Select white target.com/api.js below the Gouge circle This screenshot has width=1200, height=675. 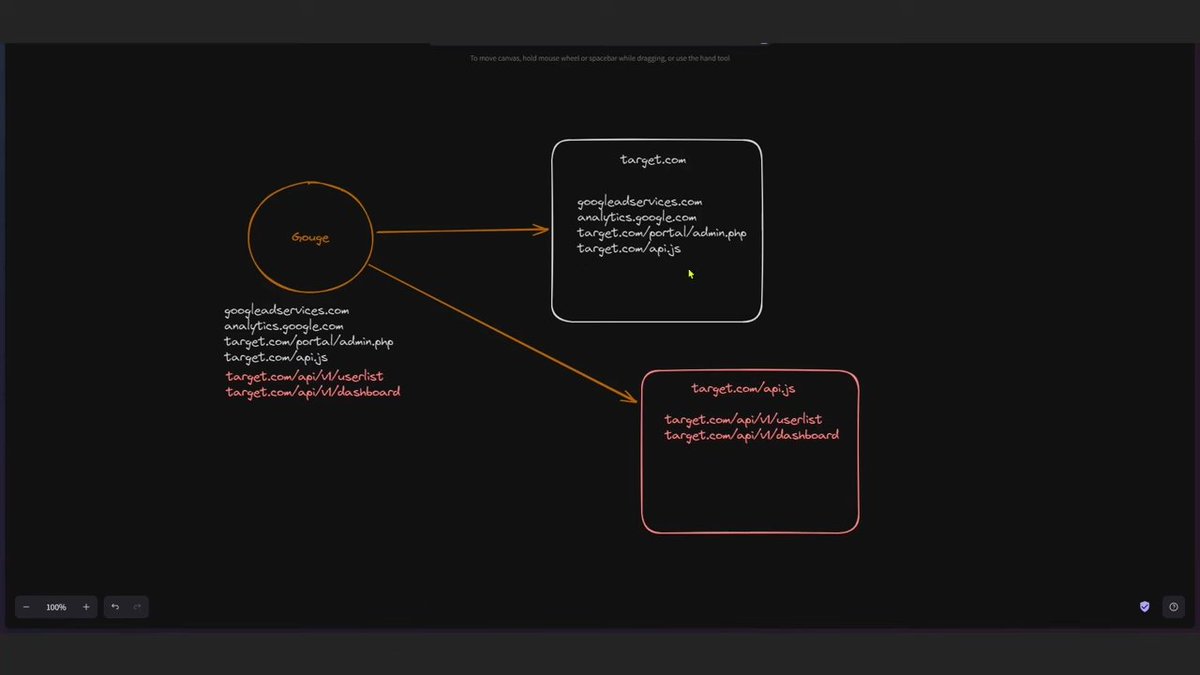276,357
